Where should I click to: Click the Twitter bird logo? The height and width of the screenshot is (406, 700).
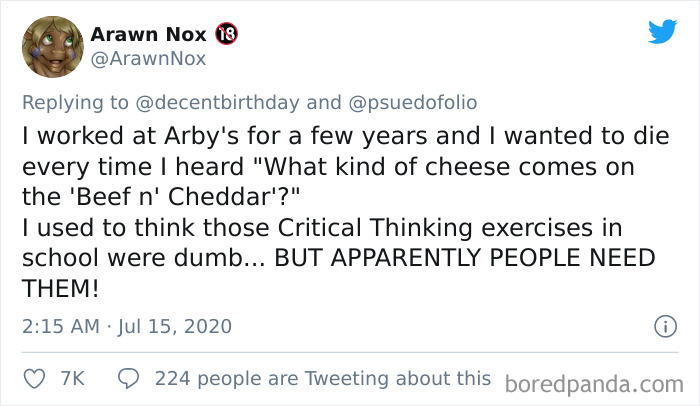point(662,32)
